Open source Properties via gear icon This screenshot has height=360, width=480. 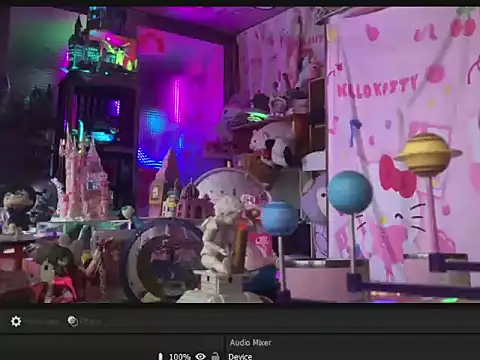[x=16, y=321]
